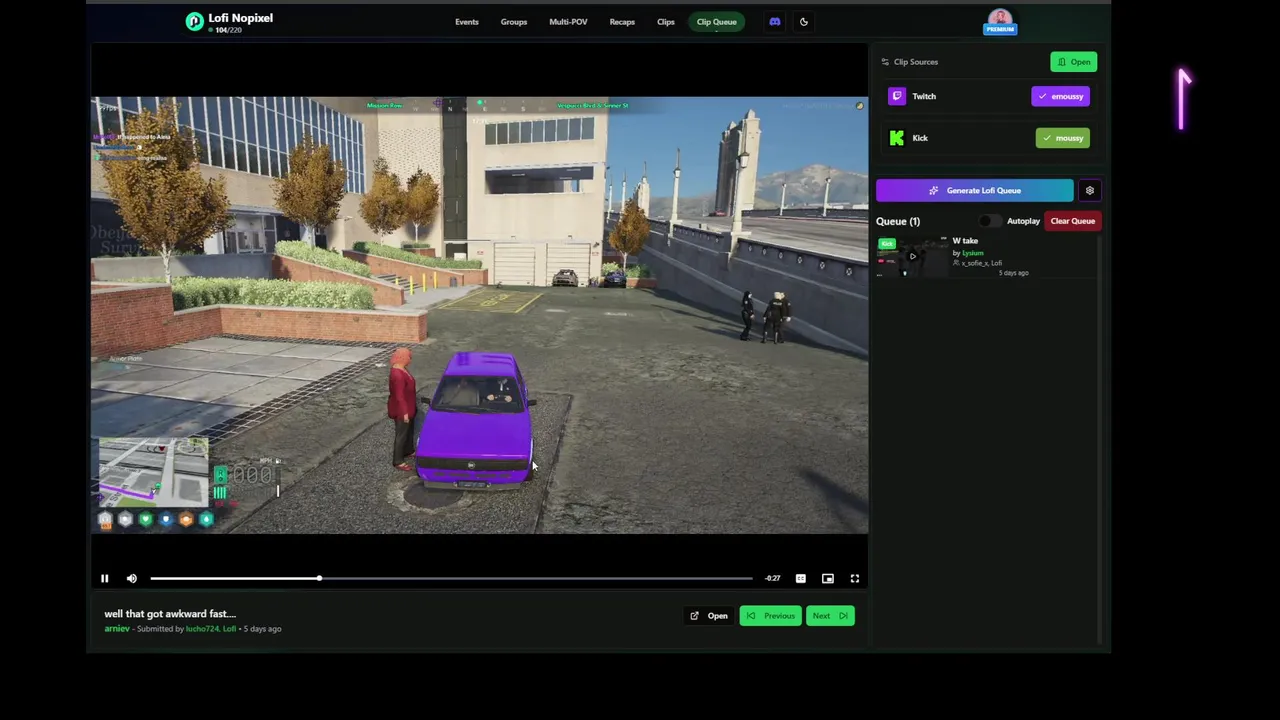Click the 'W take' clip title

tap(965, 241)
